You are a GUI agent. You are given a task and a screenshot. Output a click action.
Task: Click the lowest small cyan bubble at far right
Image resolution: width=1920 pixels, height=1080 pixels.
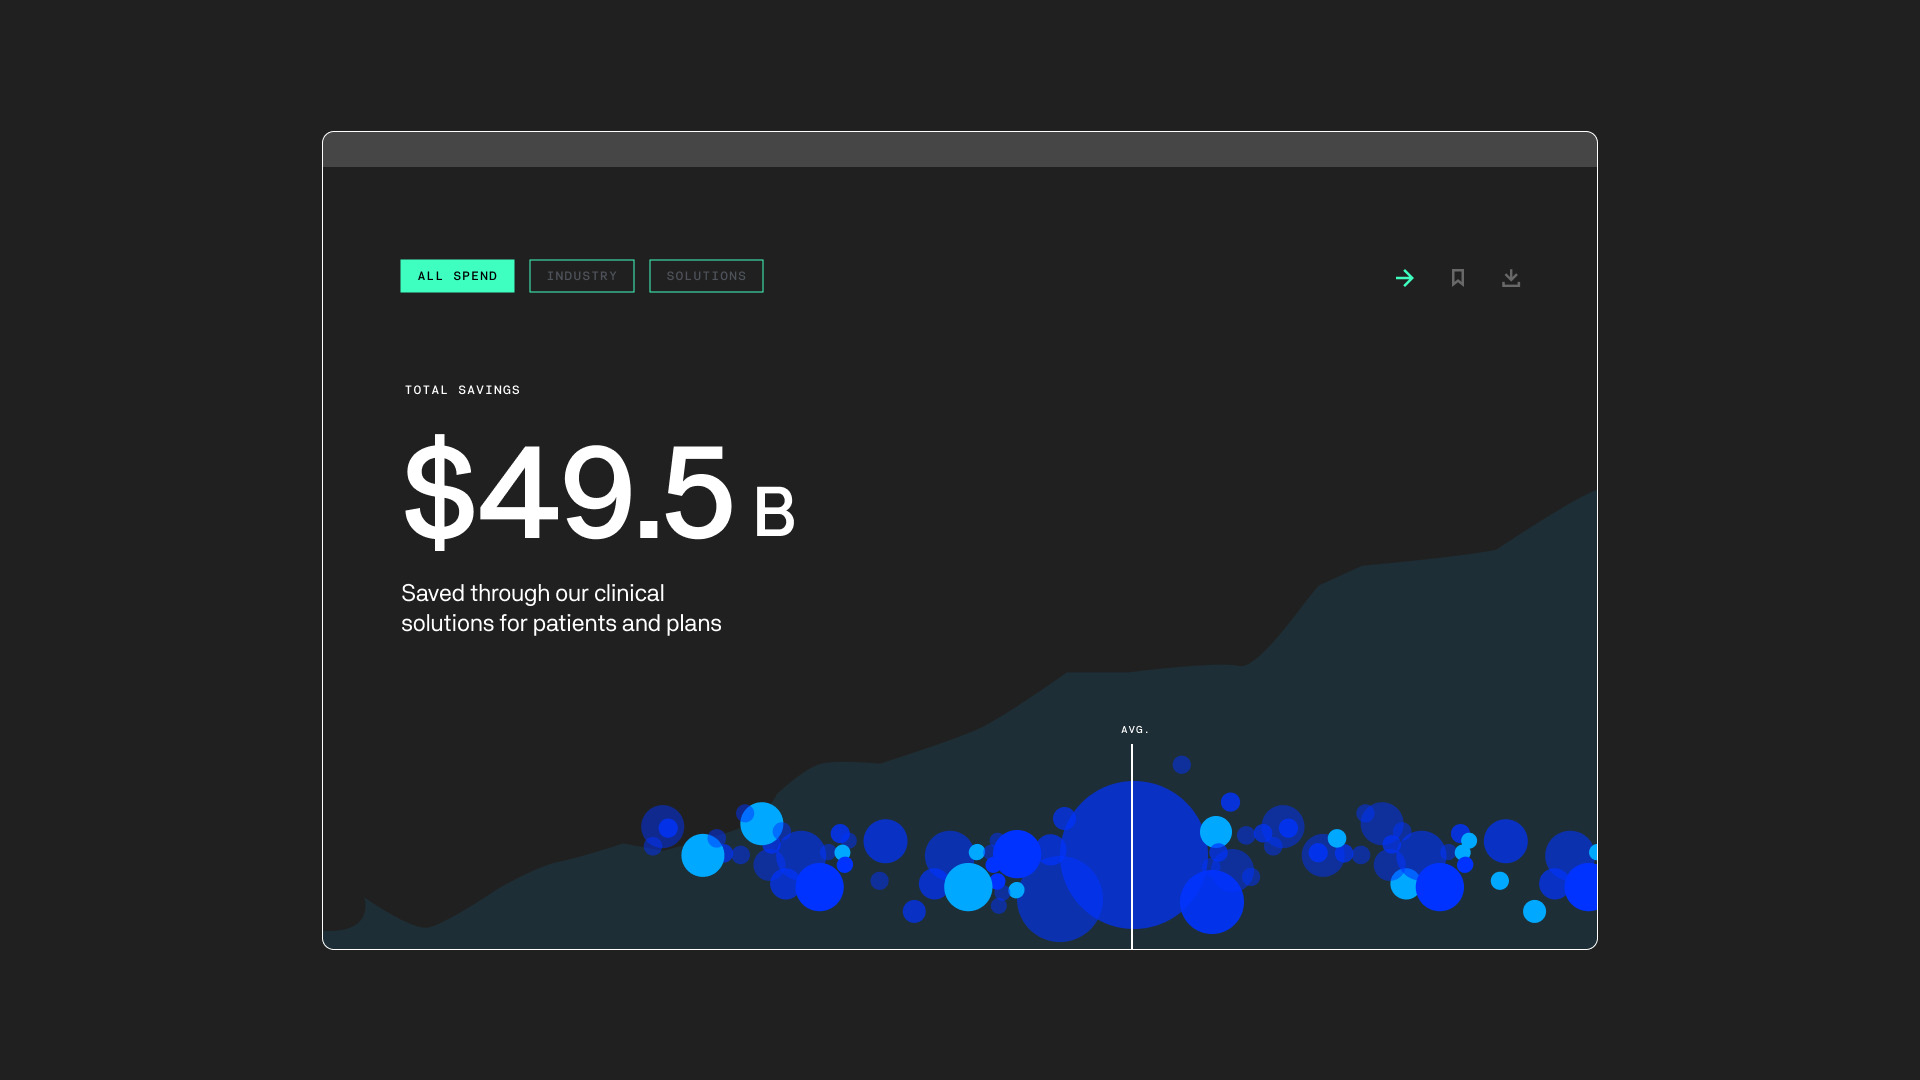click(x=1534, y=911)
